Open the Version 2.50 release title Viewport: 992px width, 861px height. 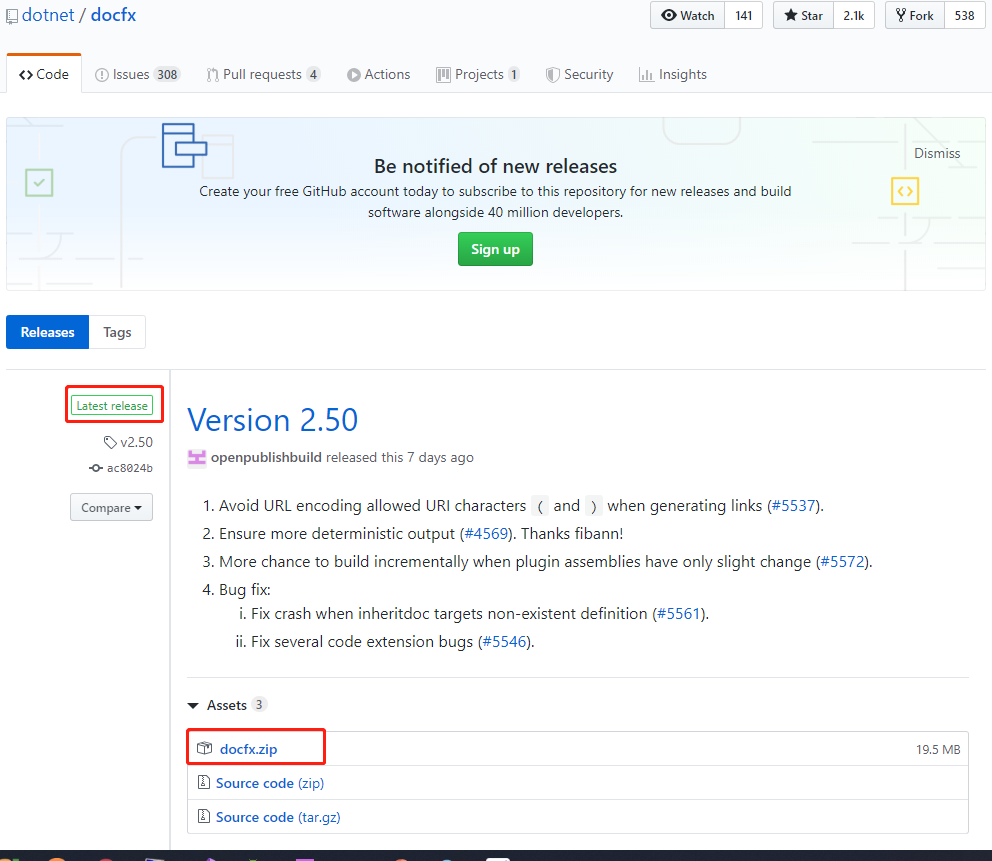point(273,420)
